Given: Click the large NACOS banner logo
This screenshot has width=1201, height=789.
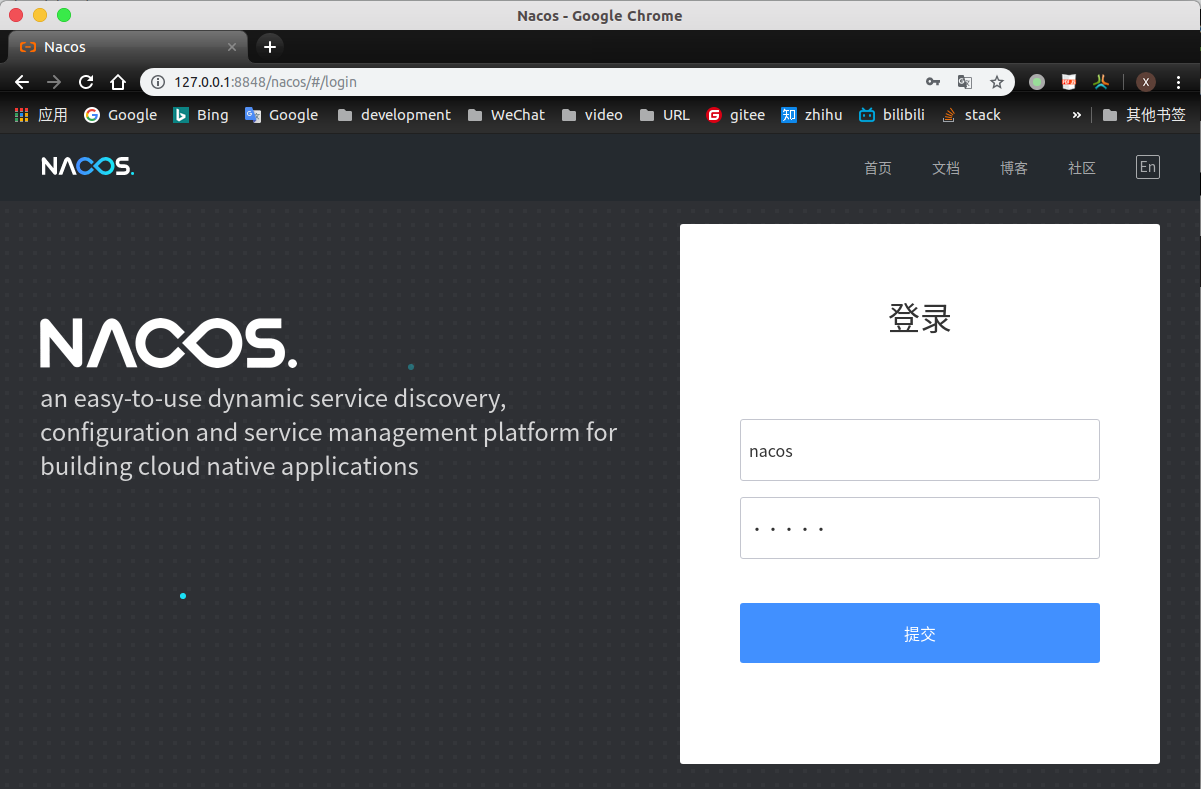Looking at the screenshot, I should 168,343.
